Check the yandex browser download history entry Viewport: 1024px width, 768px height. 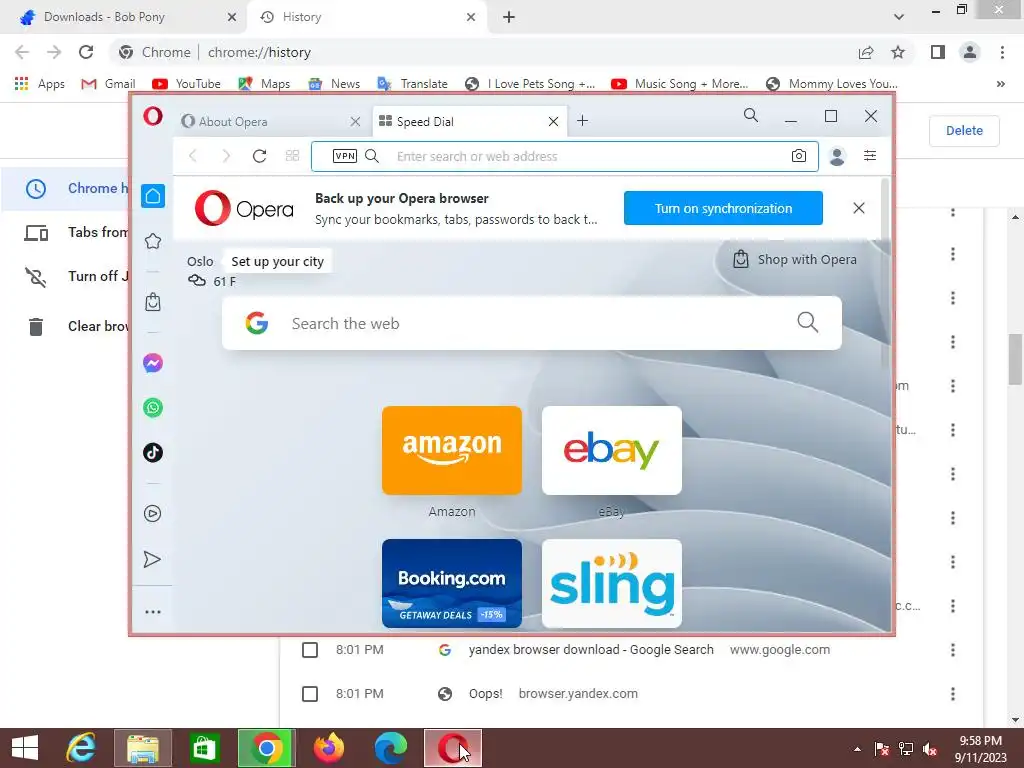pos(310,650)
